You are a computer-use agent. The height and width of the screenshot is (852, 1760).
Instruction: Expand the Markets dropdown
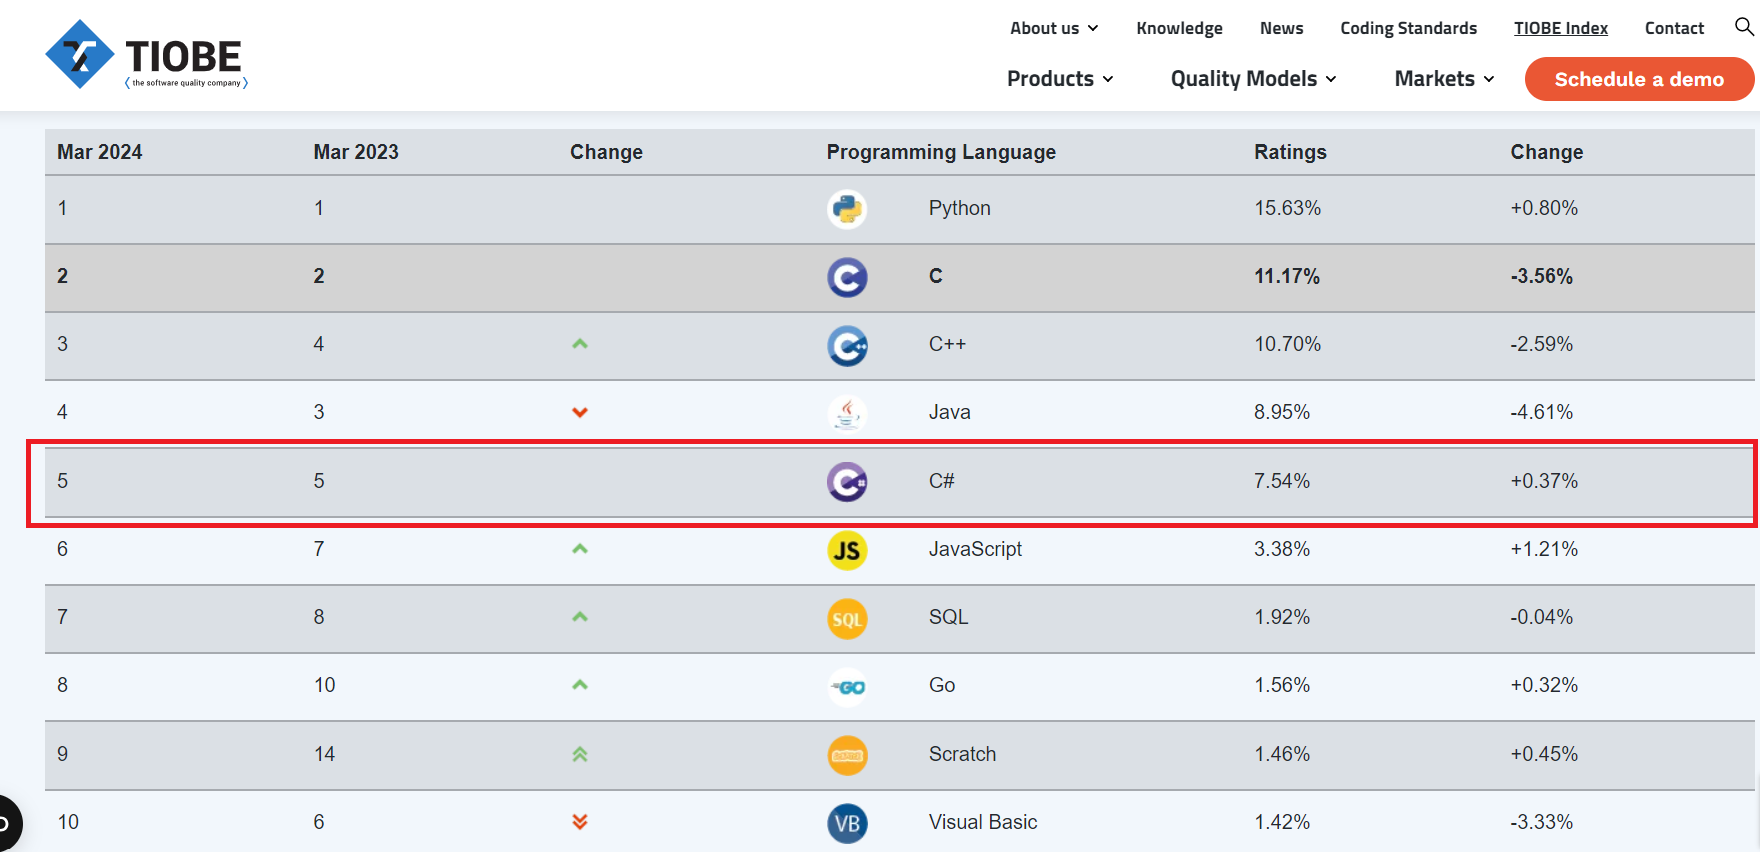tap(1444, 78)
